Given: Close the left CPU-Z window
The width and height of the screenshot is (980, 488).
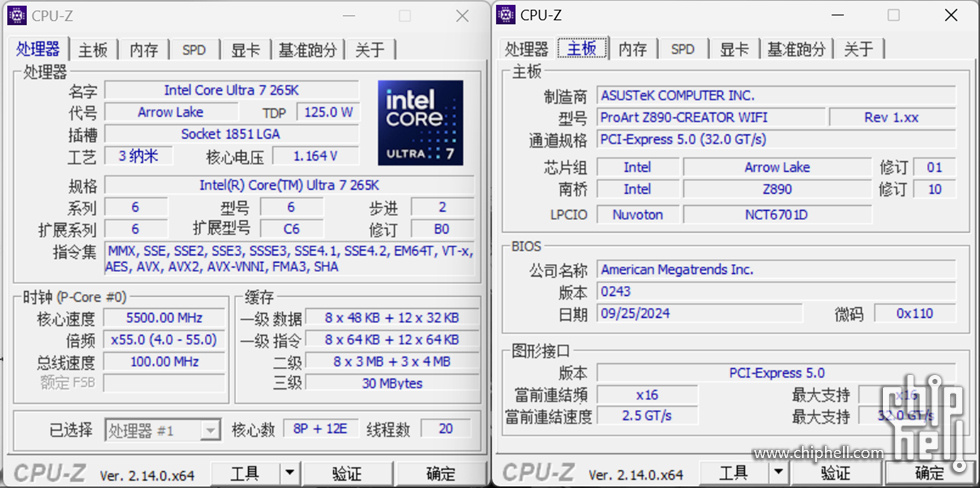Looking at the screenshot, I should click(462, 16).
